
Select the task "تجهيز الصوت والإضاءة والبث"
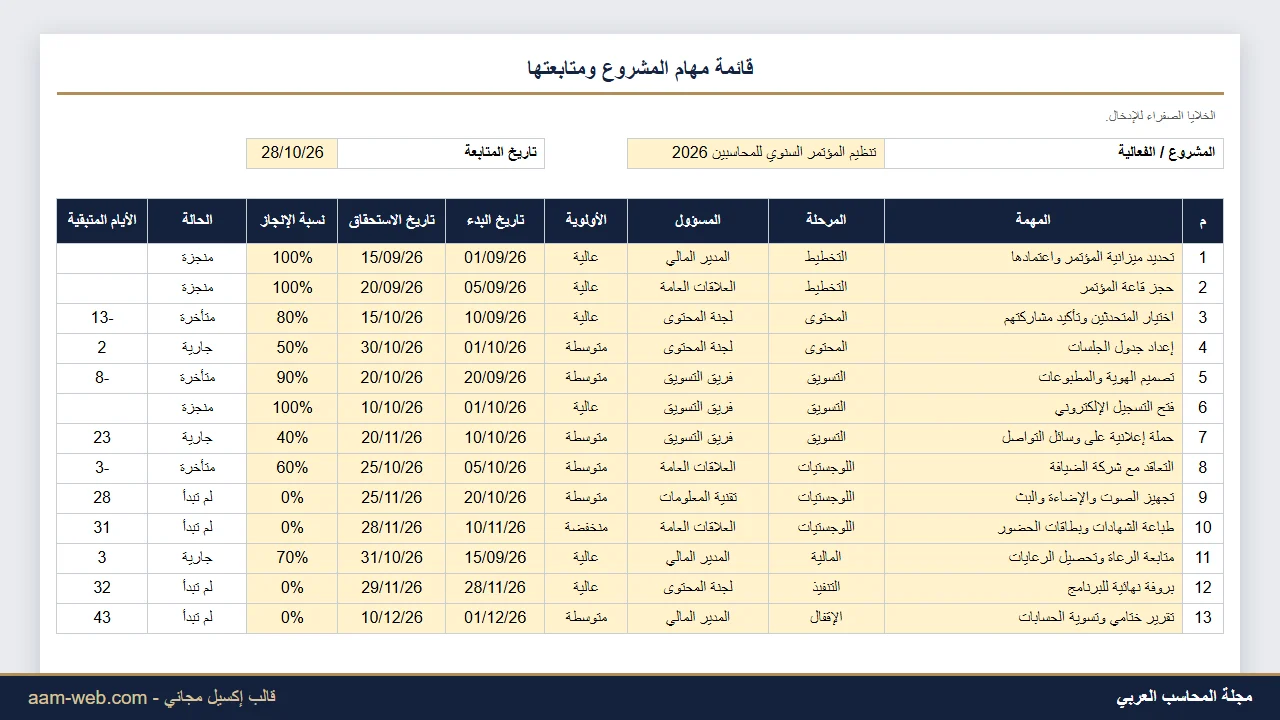[x=1033, y=498]
